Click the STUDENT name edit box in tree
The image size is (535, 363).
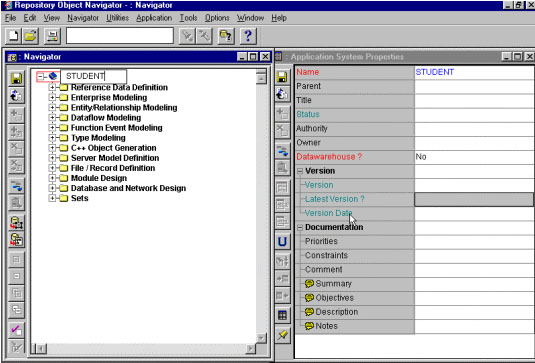[x=93, y=76]
